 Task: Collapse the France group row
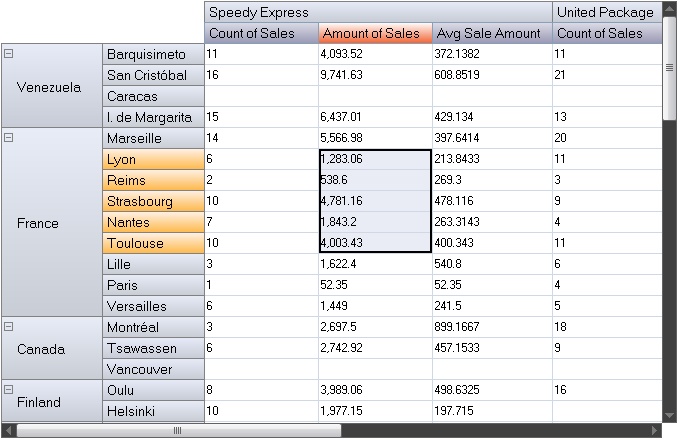point(9,138)
